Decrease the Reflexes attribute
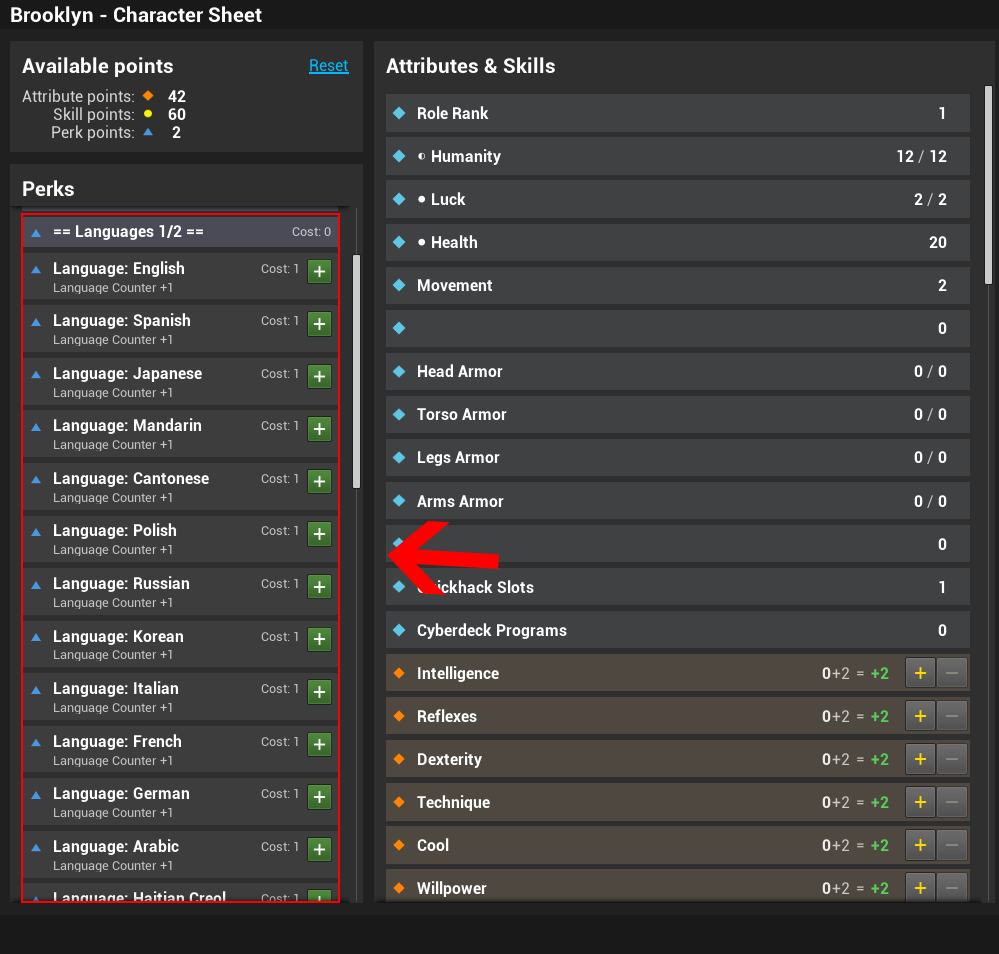999x954 pixels. tap(951, 717)
